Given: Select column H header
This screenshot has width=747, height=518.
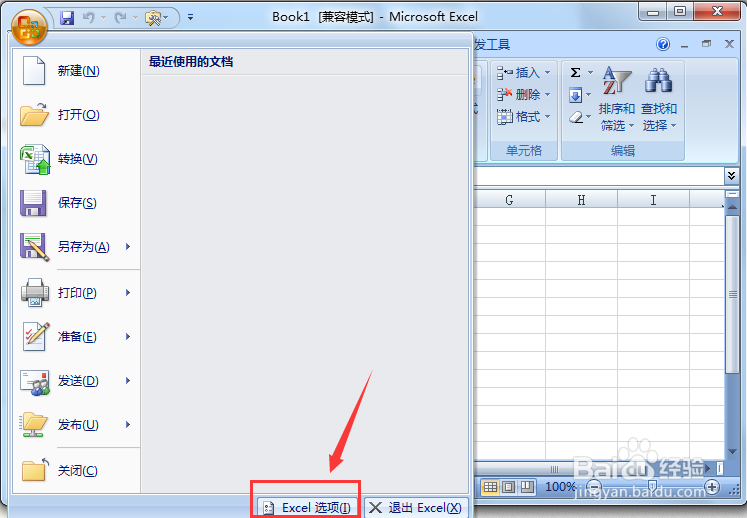Looking at the screenshot, I should [581, 200].
